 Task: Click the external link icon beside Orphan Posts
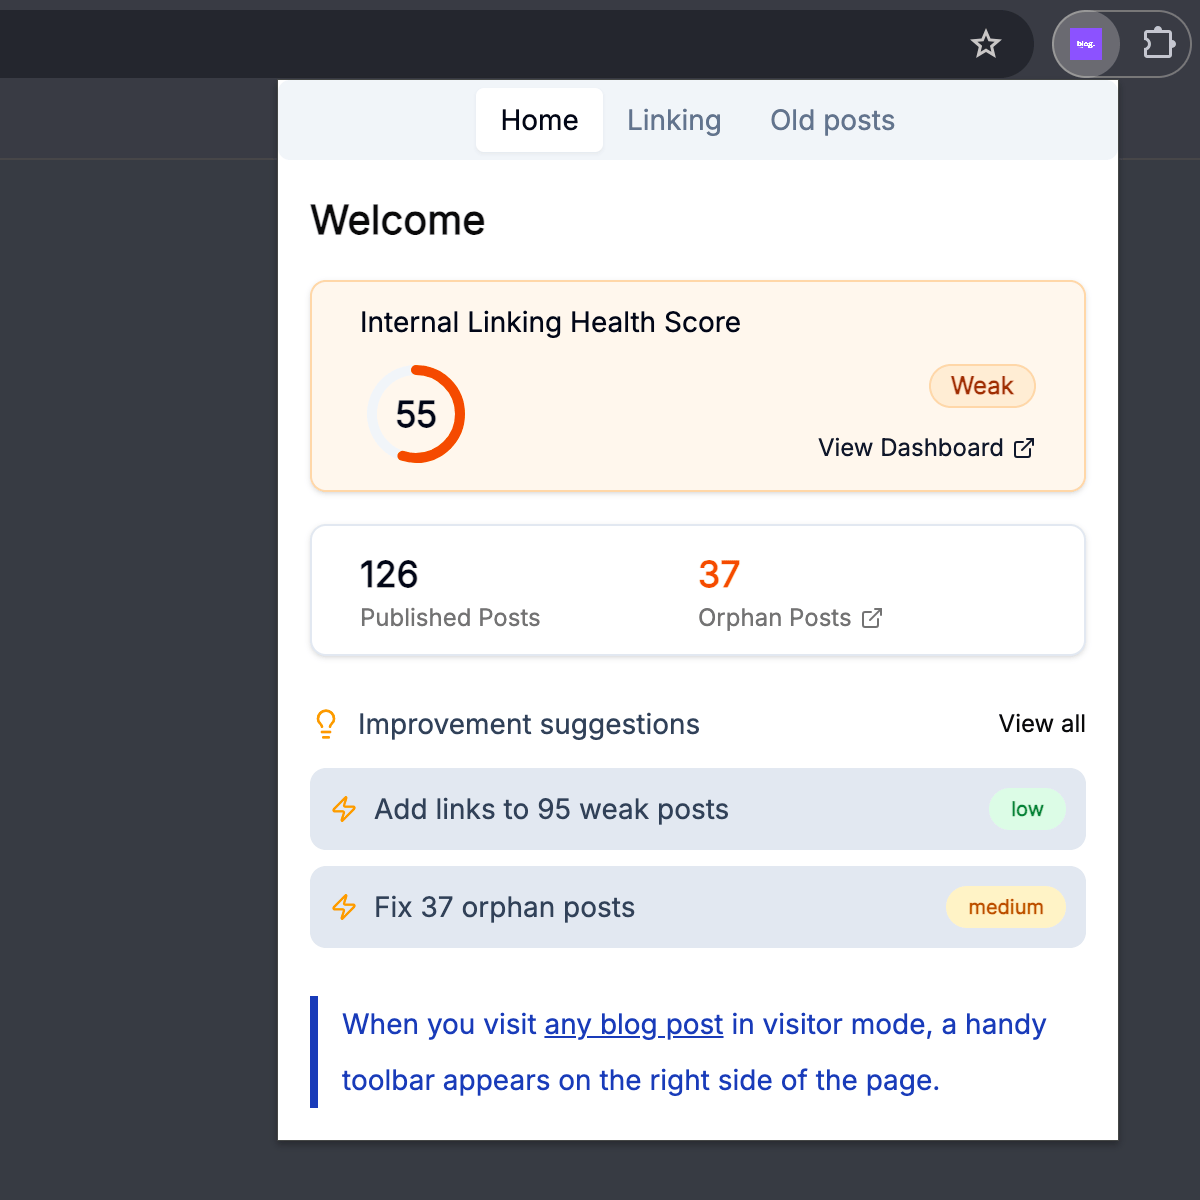[872, 618]
